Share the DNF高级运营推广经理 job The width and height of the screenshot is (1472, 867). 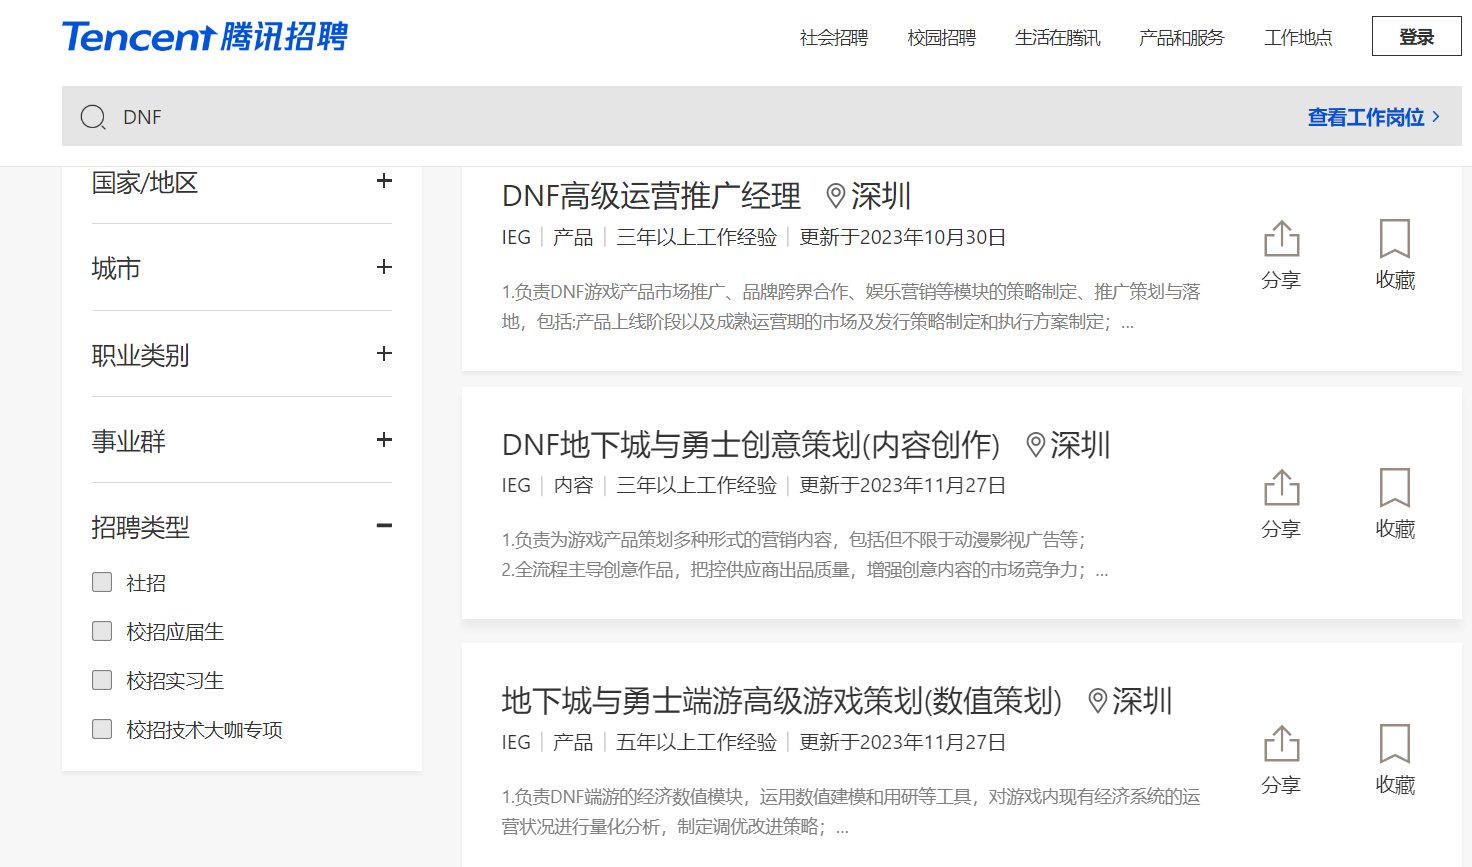click(1281, 255)
